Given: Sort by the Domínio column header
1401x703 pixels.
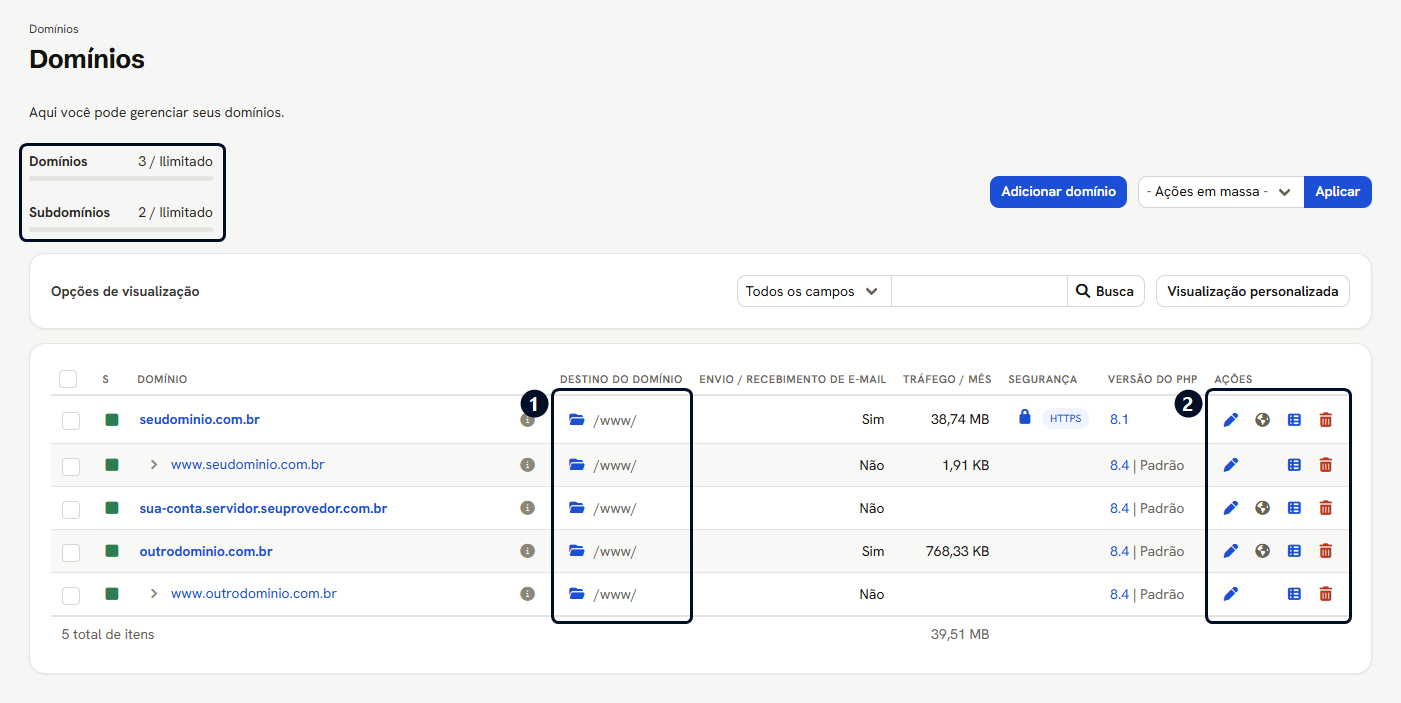Looking at the screenshot, I should 162,380.
